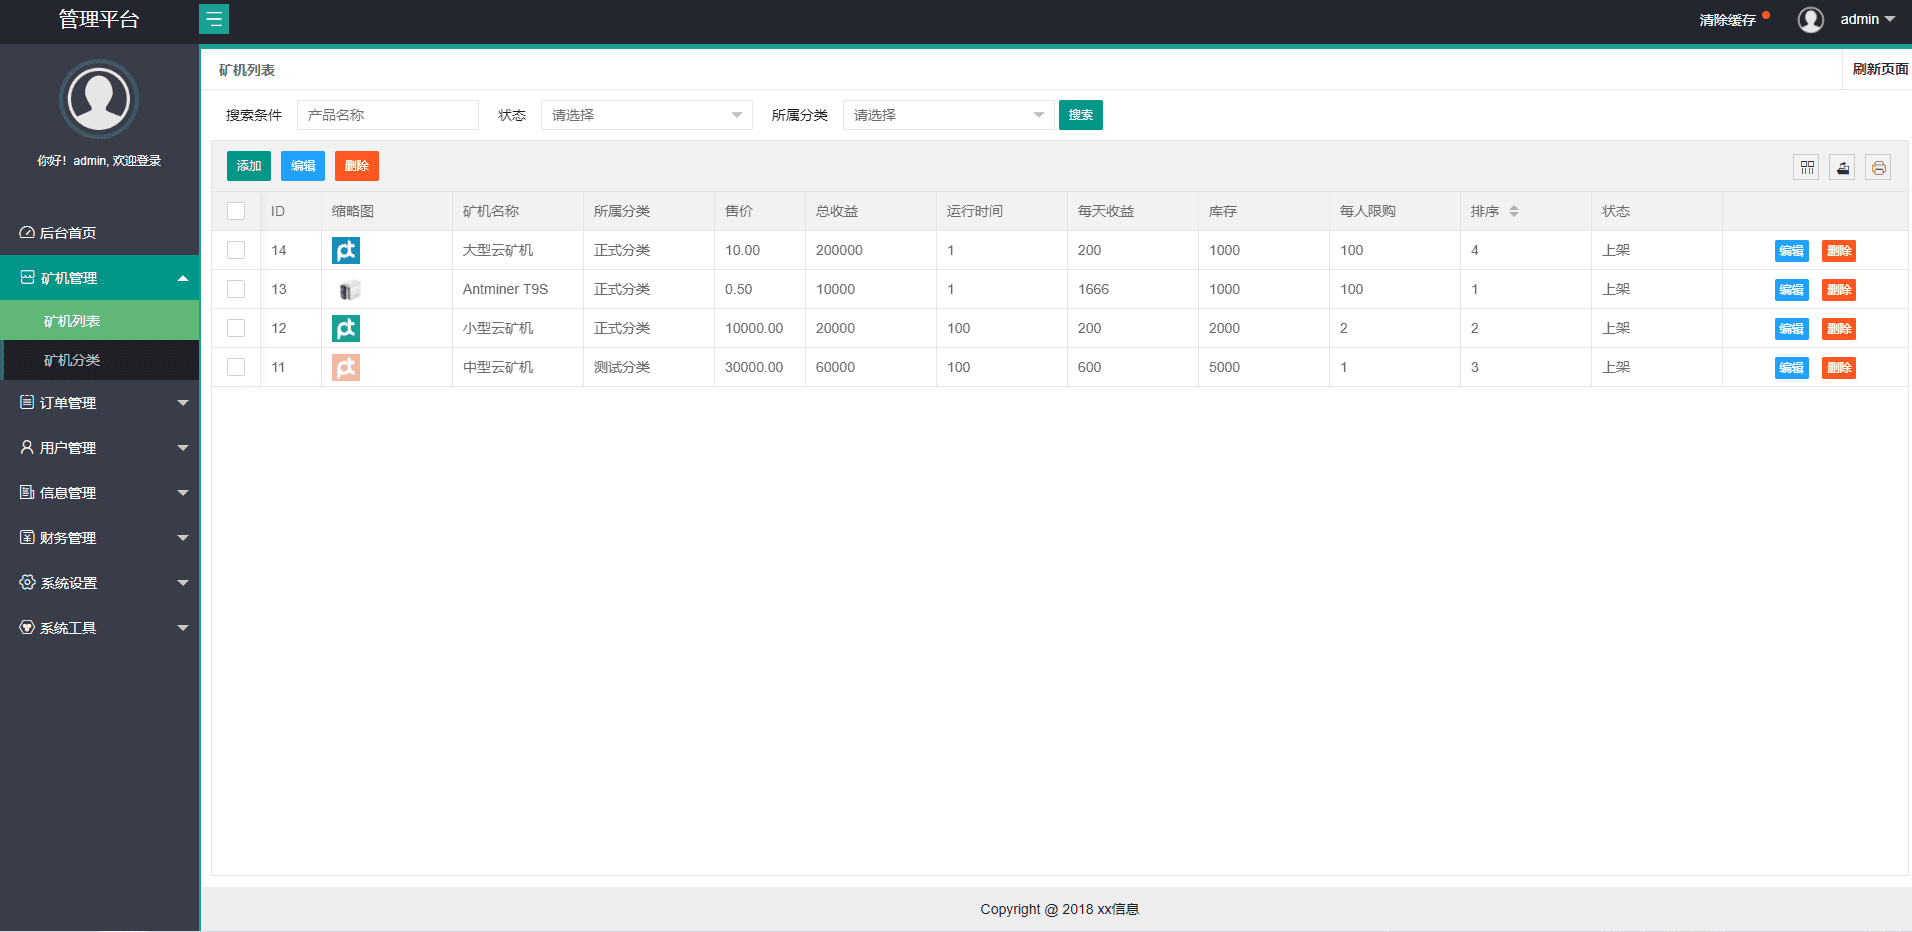Open the 状态 dropdown selector
1912x932 pixels.
point(646,115)
